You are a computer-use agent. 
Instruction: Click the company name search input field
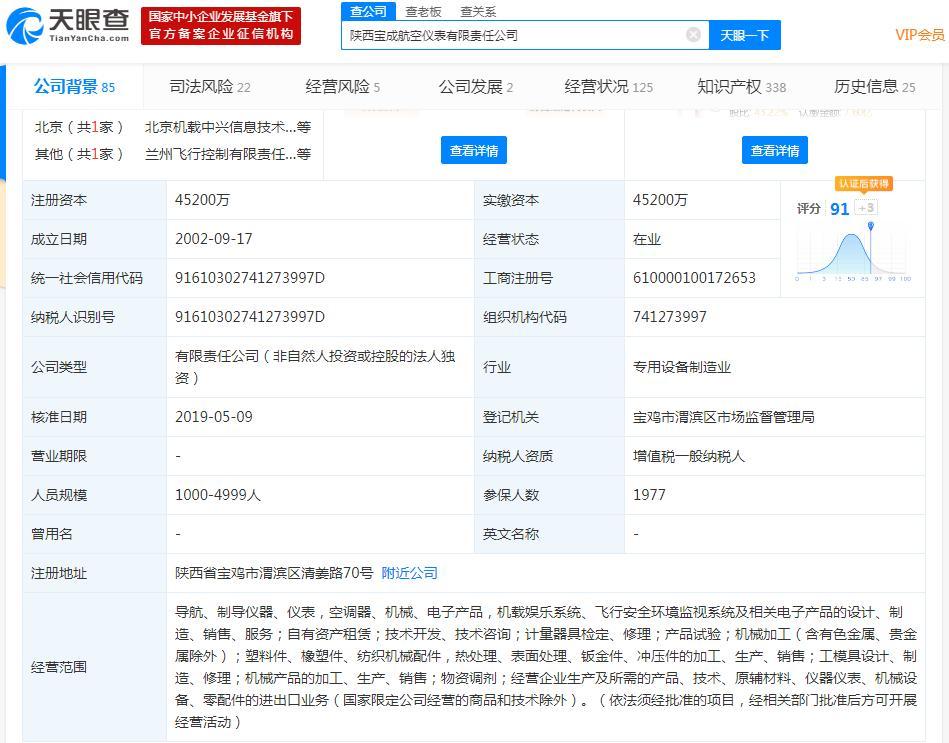(x=510, y=35)
